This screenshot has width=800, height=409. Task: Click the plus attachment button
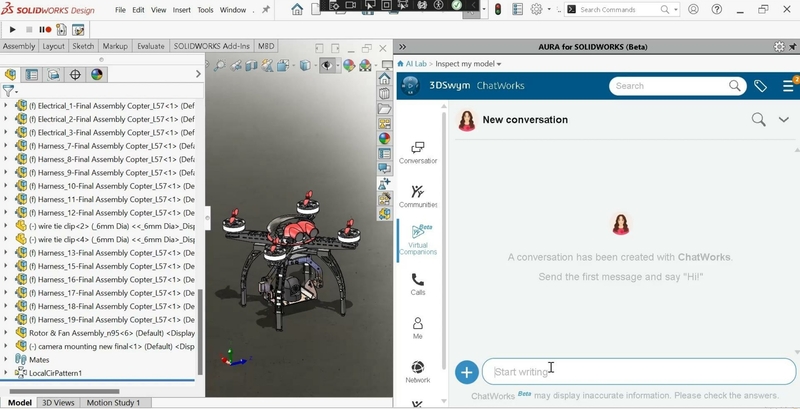point(466,372)
